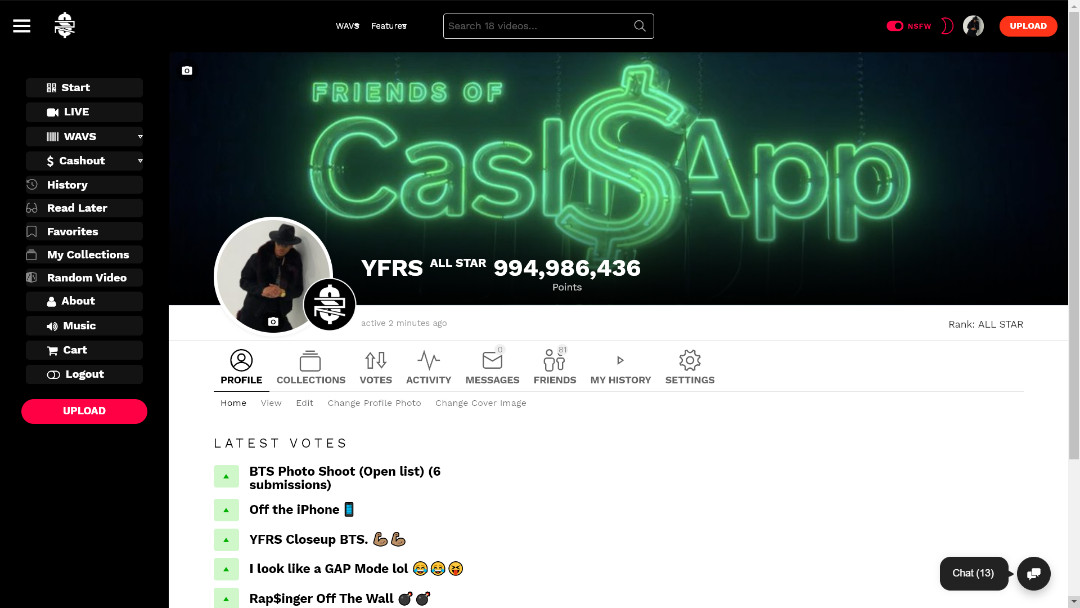
Task: Open the hamburger menu icon
Action: coord(21,26)
